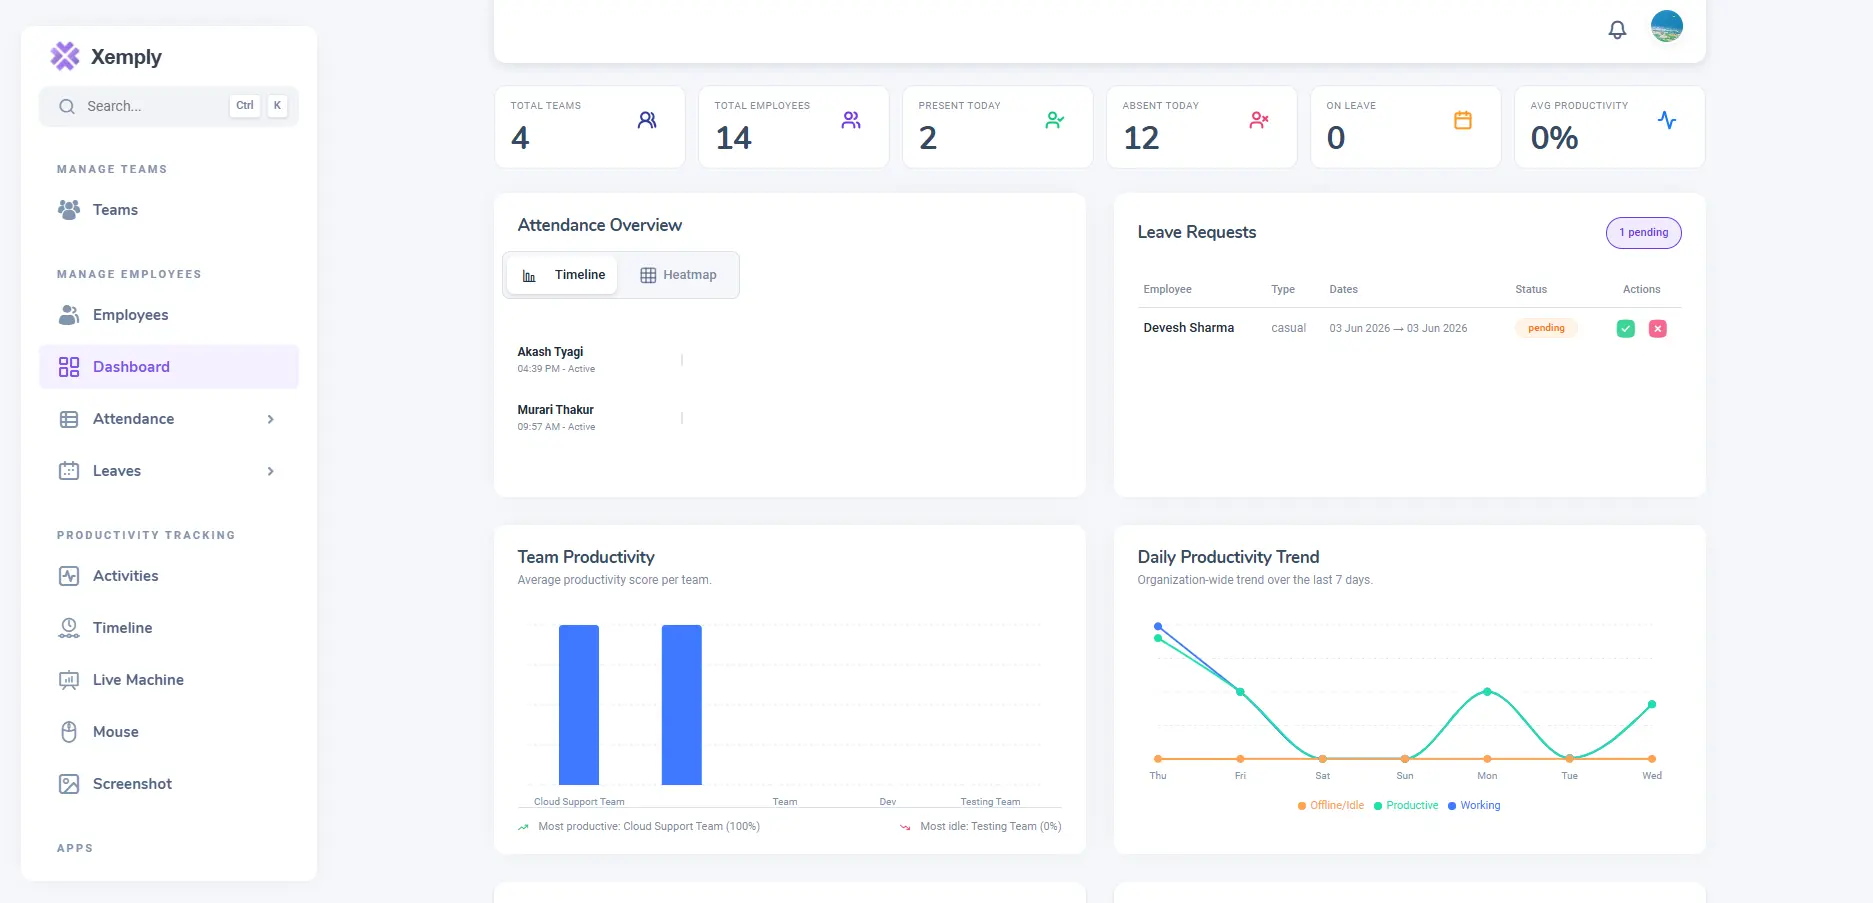Expand the Leaves submenu chevron

pos(270,471)
